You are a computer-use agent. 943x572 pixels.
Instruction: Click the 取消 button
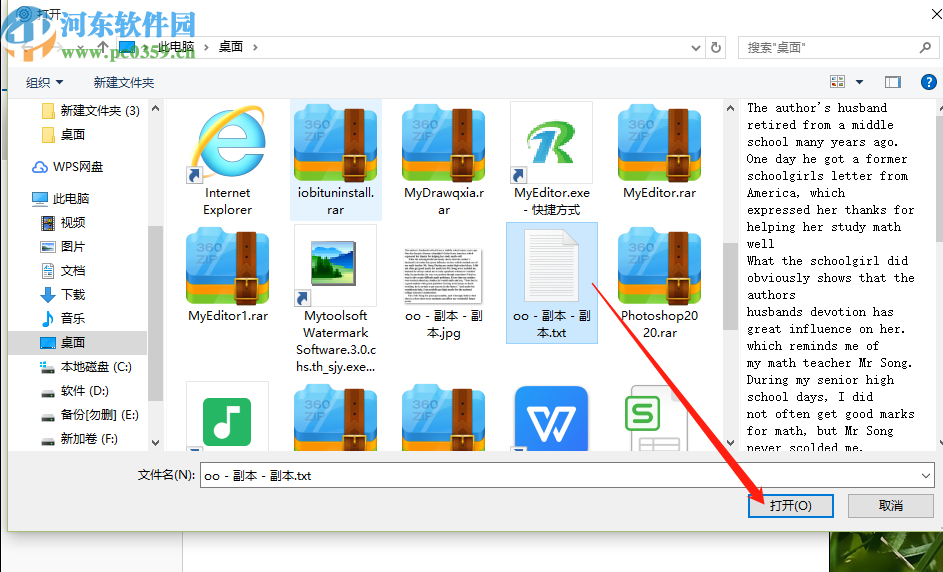(891, 506)
